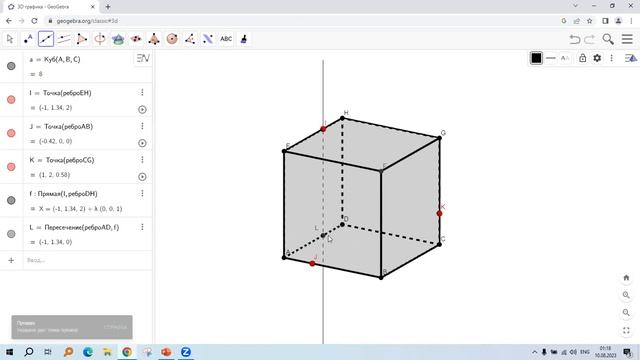Go back in browser history
Viewport: 640px width, 360px height.
tap(9, 21)
